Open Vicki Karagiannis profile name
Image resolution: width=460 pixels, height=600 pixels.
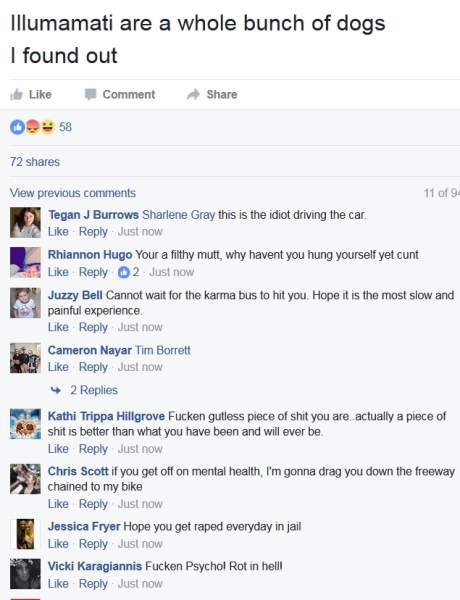click(x=95, y=566)
